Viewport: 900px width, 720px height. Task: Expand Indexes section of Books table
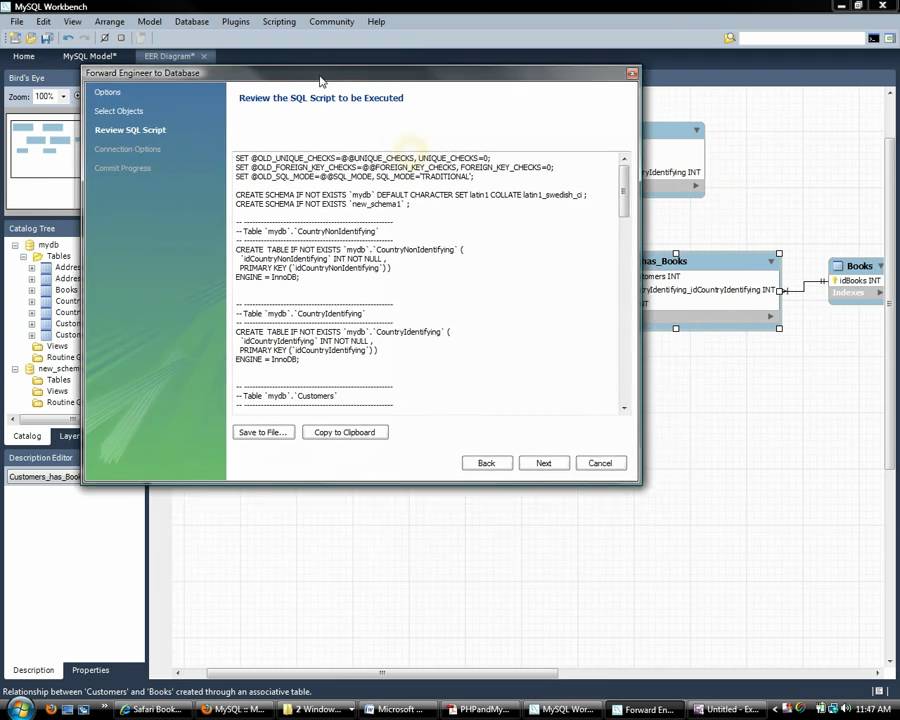click(879, 292)
